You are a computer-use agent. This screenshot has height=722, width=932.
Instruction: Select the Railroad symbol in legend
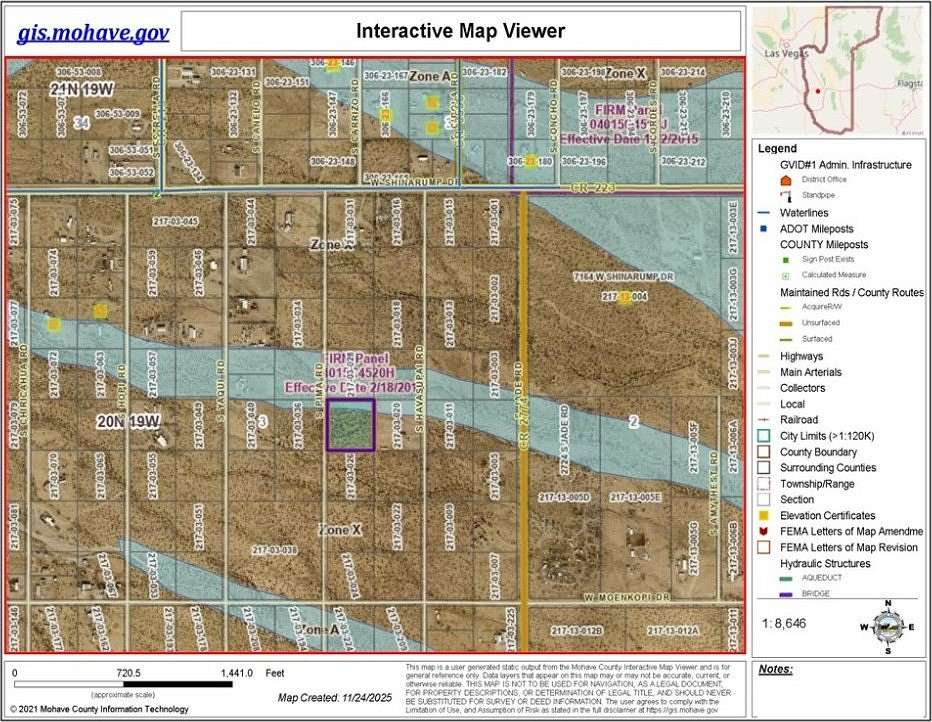[x=765, y=419]
